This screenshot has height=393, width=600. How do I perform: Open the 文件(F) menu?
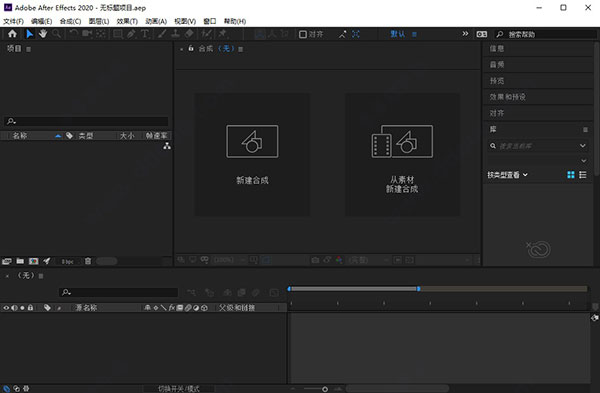click(13, 21)
